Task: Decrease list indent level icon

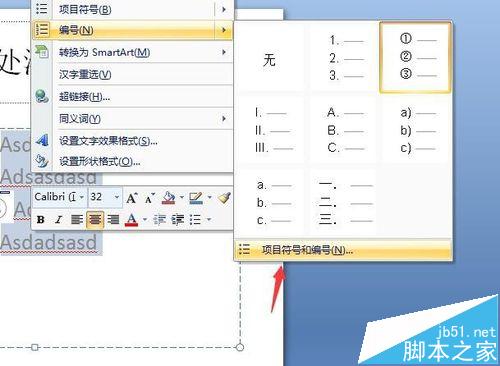Action: (159, 220)
